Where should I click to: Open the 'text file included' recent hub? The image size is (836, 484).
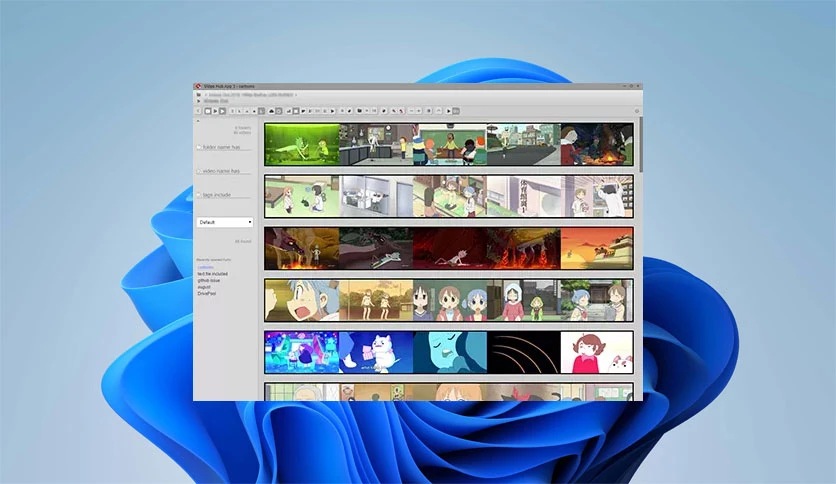tap(212, 274)
